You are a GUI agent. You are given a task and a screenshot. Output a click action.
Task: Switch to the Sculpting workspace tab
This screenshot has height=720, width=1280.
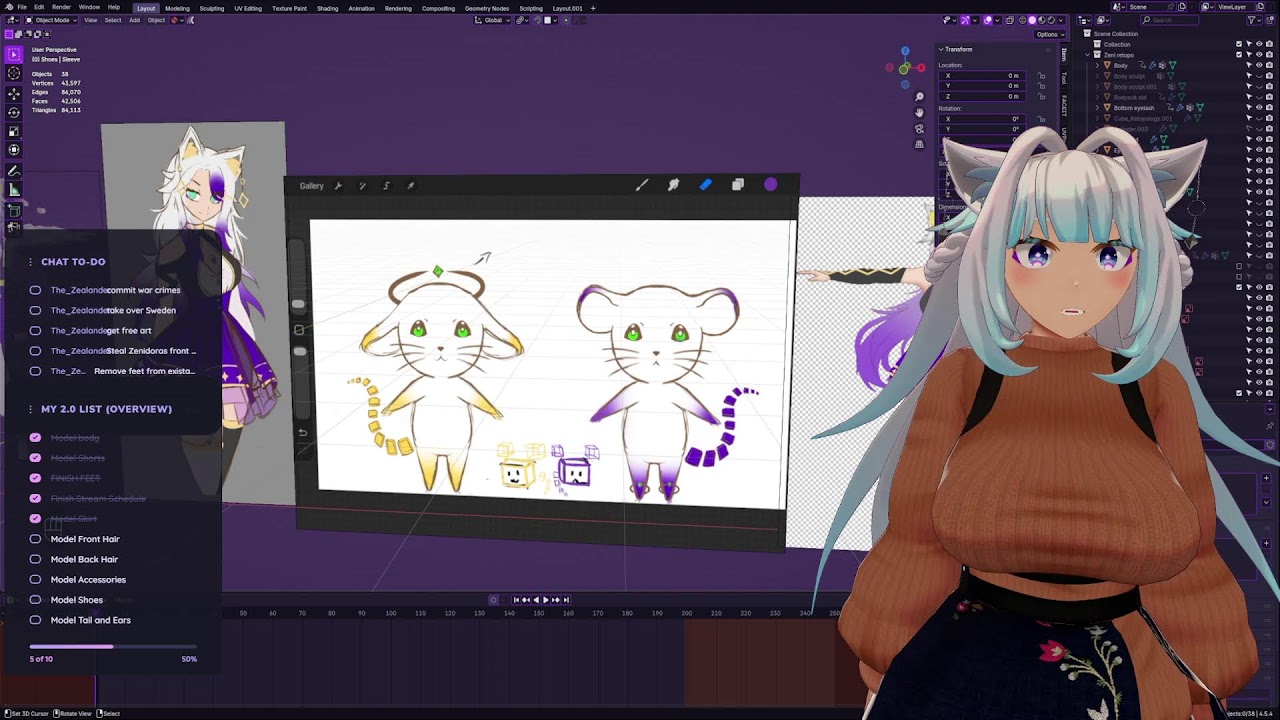[x=211, y=8]
